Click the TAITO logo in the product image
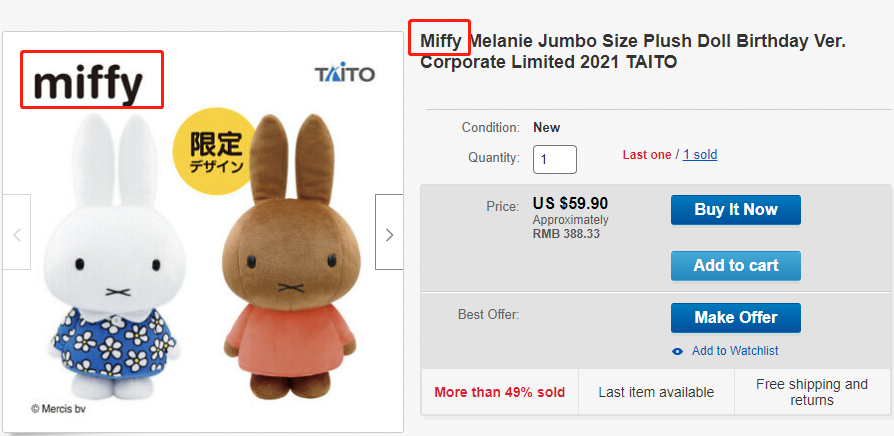Image resolution: width=894 pixels, height=436 pixels. pos(344,75)
